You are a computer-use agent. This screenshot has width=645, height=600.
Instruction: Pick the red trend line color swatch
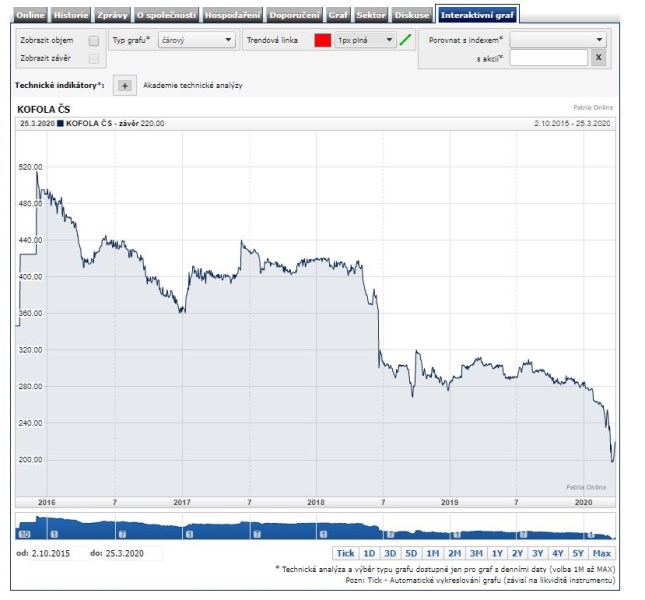322,41
